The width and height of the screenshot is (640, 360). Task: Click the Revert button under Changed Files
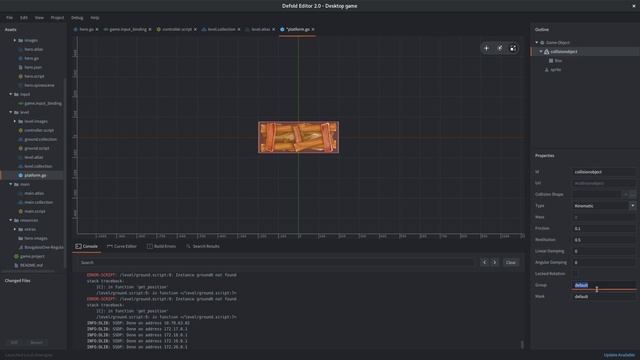point(36,342)
